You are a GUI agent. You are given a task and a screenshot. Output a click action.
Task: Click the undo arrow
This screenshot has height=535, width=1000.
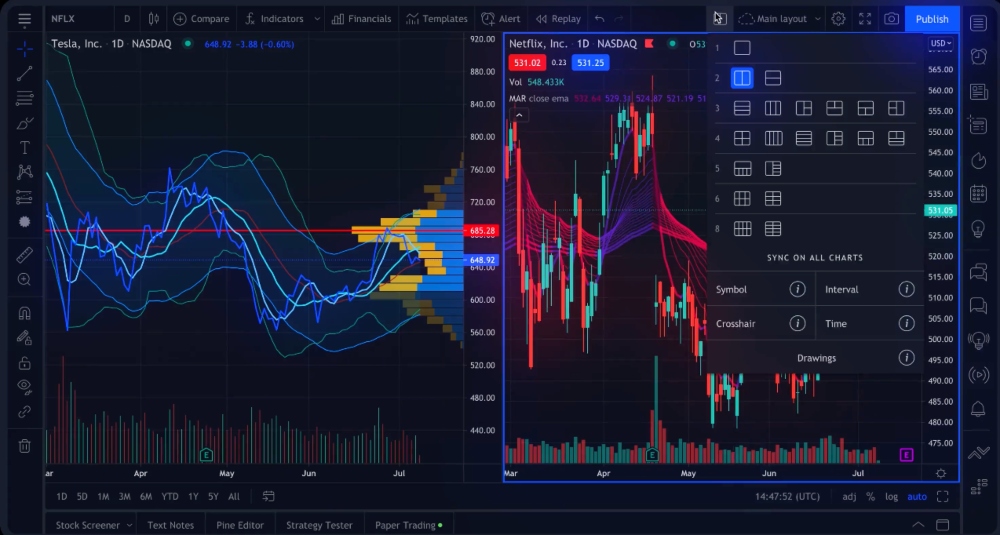[599, 19]
